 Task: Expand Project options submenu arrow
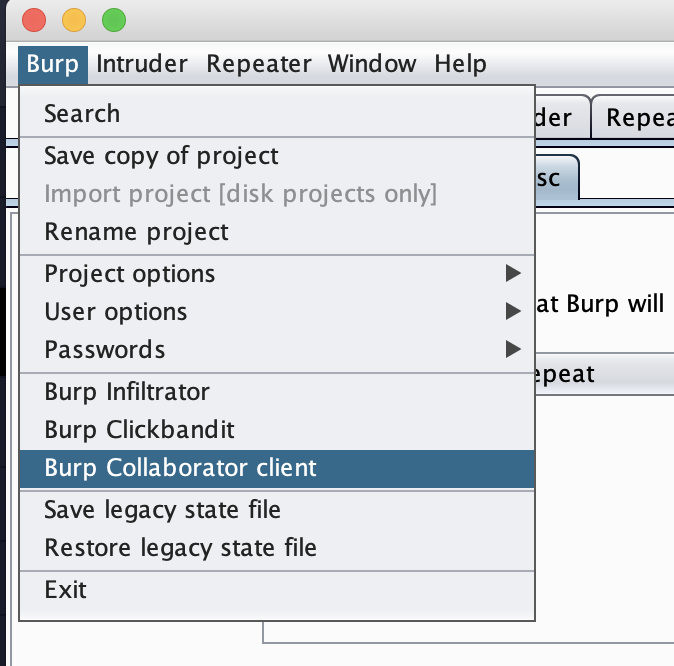click(513, 273)
